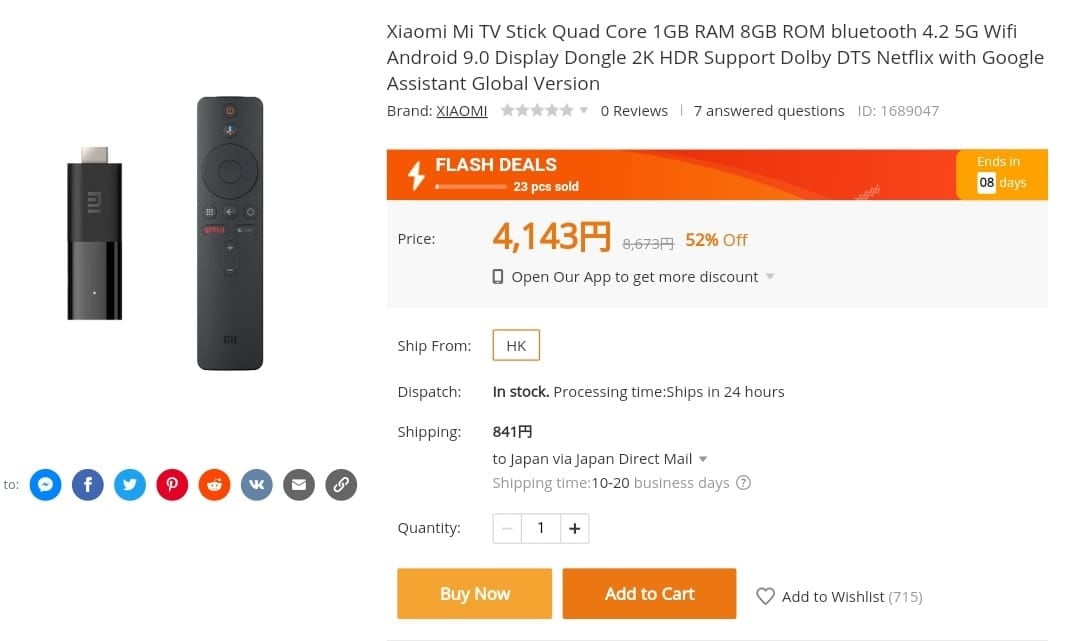Share on Facebook icon
The width and height of the screenshot is (1080, 641).
coord(88,485)
